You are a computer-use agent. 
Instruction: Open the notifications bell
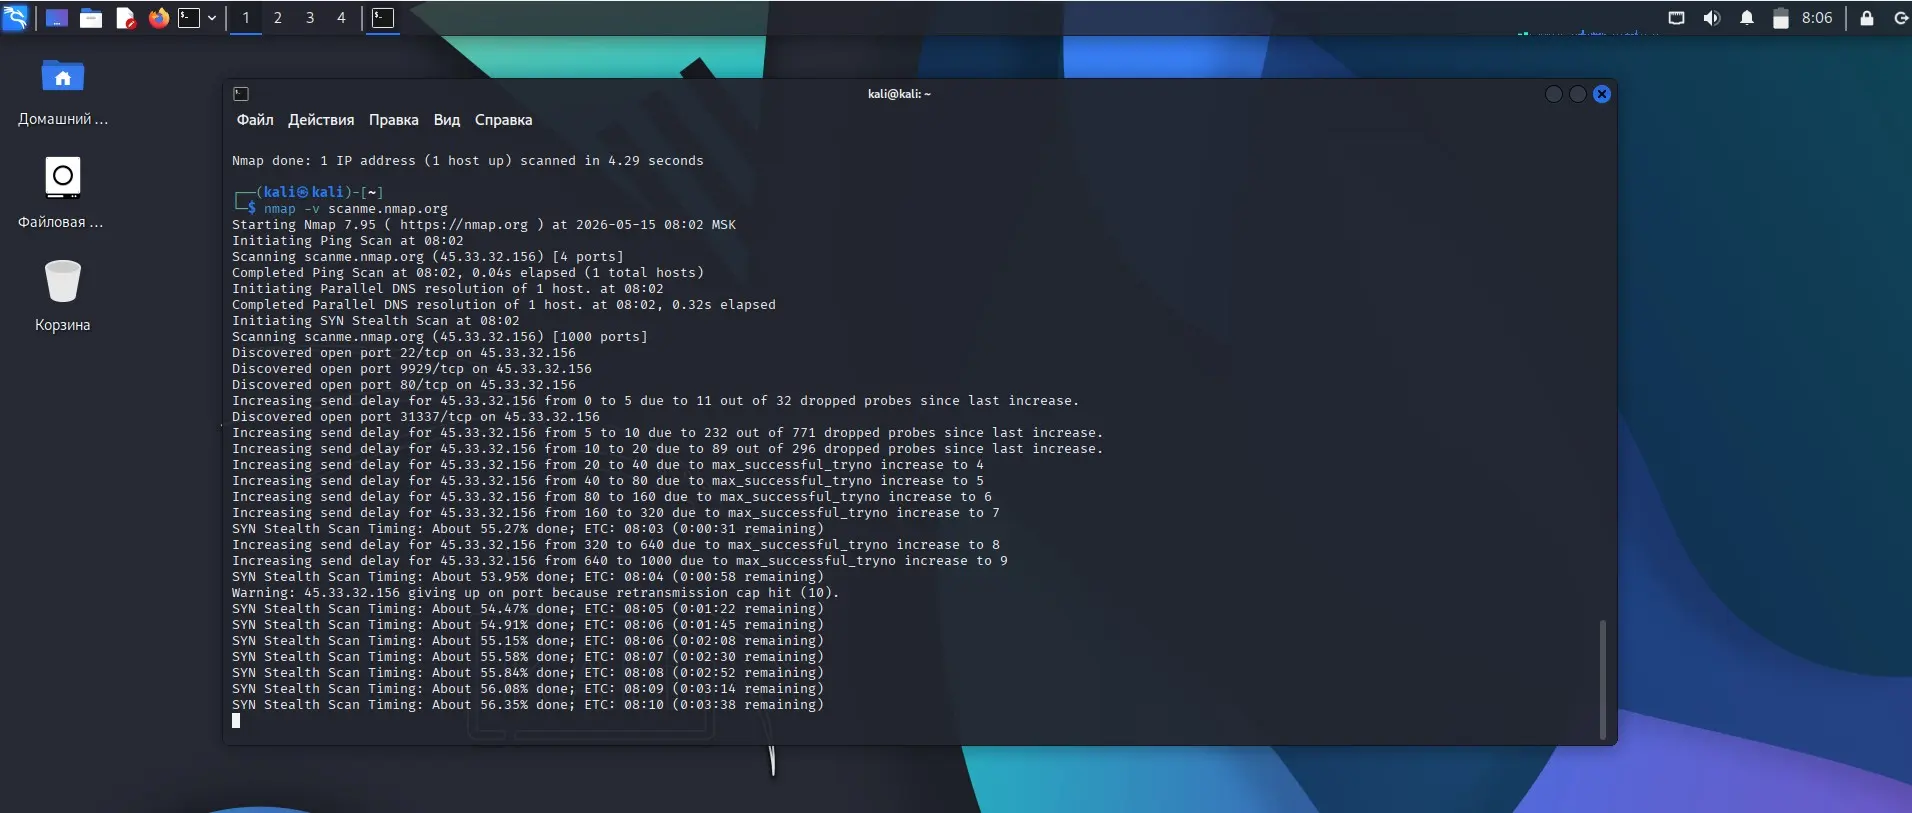click(1747, 18)
